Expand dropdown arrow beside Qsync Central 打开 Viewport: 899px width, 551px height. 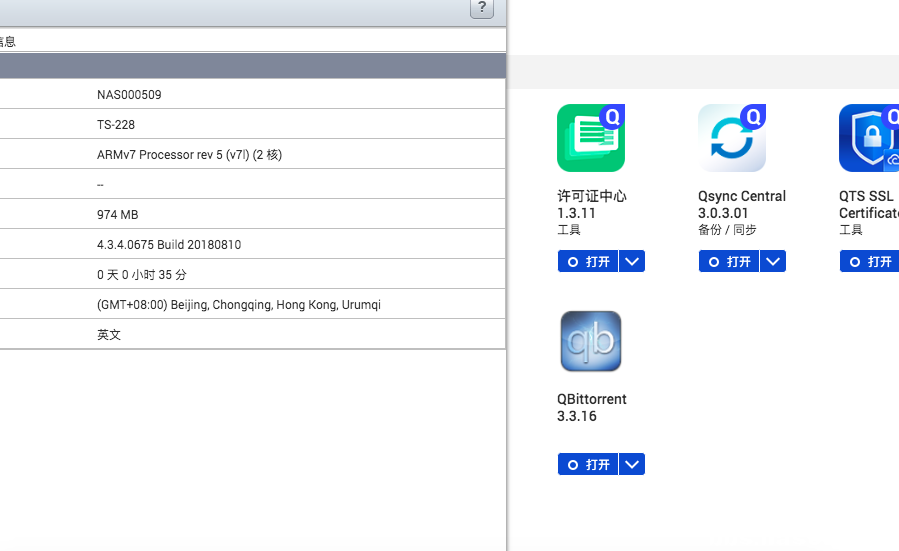coord(773,261)
